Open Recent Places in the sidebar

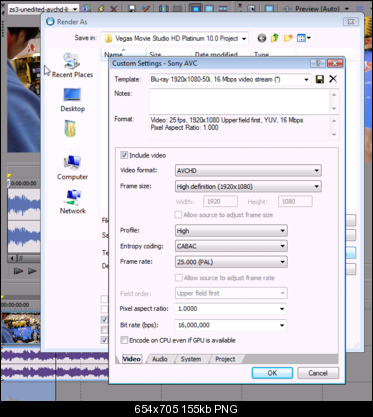click(72, 66)
